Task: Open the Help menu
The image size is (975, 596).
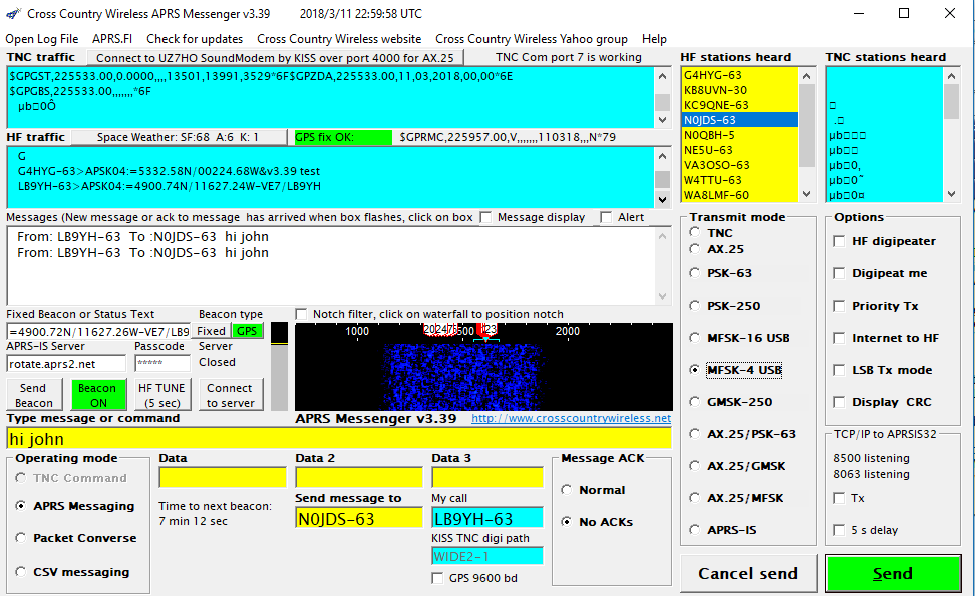Action: pos(654,39)
